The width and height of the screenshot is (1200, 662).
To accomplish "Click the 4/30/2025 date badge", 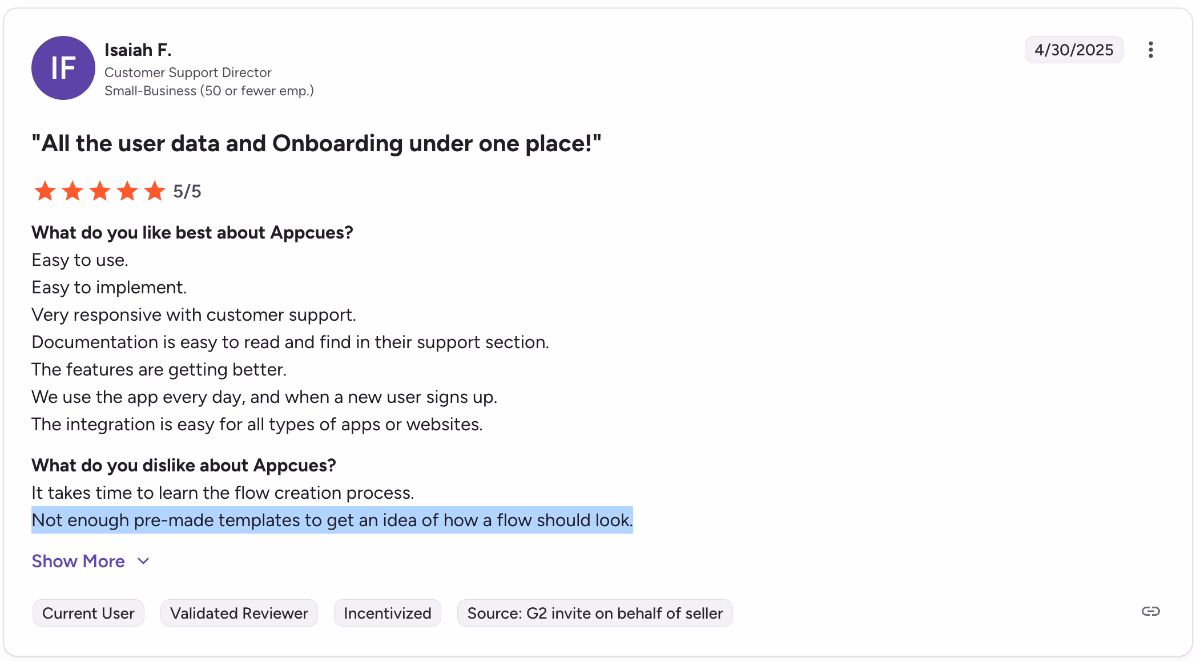I will (1074, 49).
